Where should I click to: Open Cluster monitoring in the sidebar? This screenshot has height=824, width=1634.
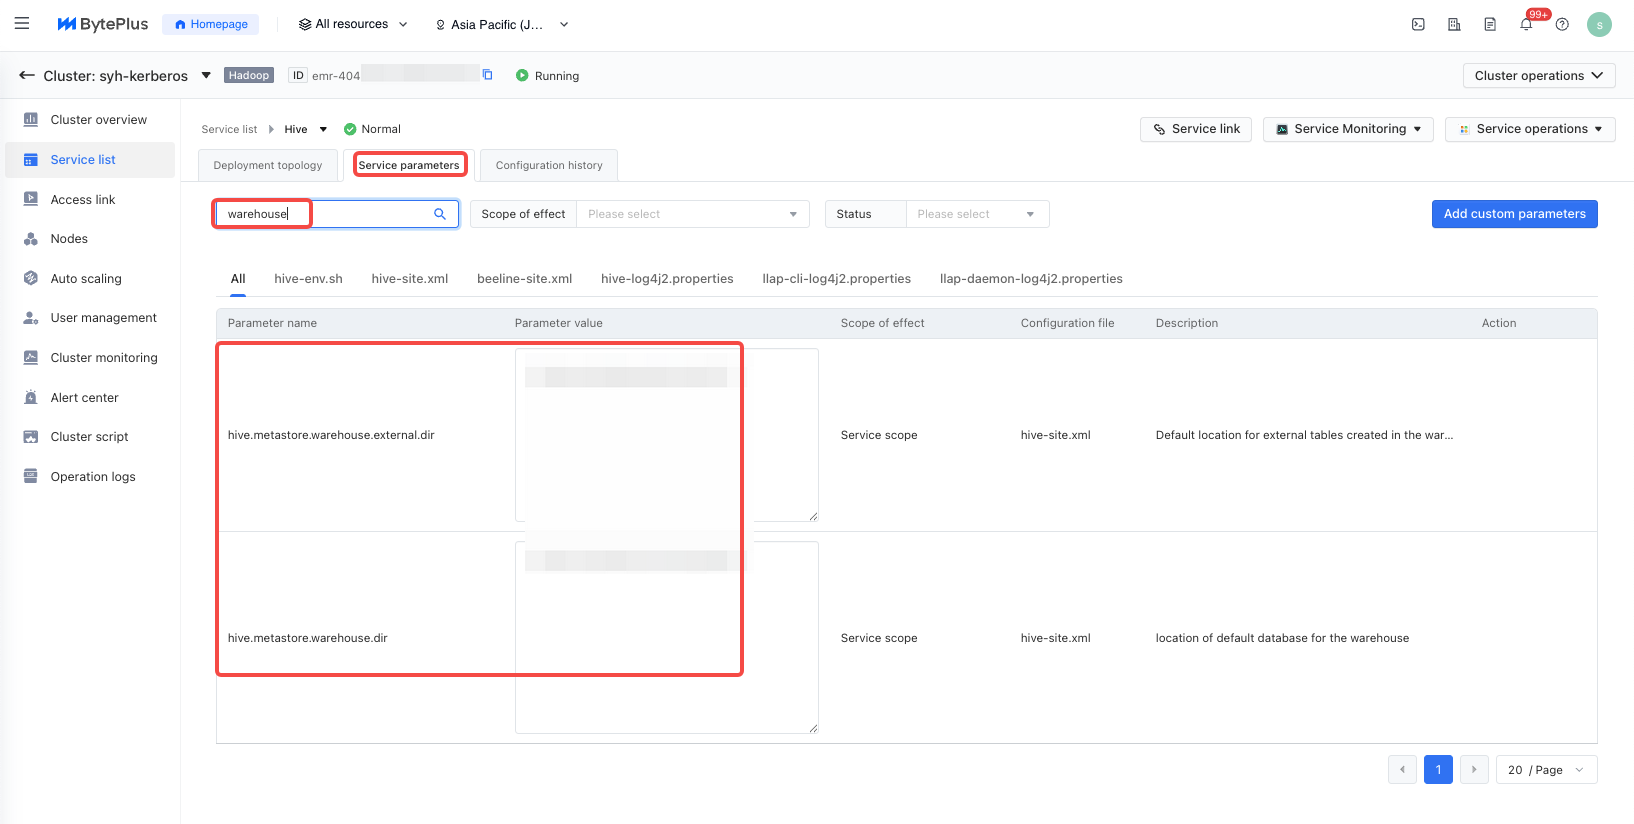tap(104, 358)
